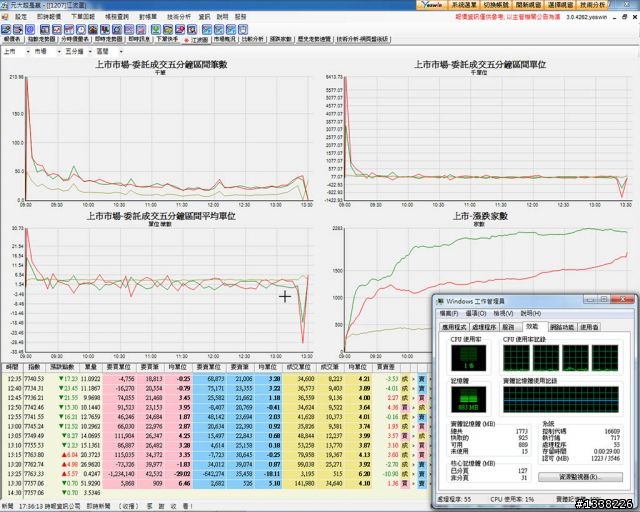Click the clock icon in the toolbar
This screenshot has height=512, width=640.
81,29
